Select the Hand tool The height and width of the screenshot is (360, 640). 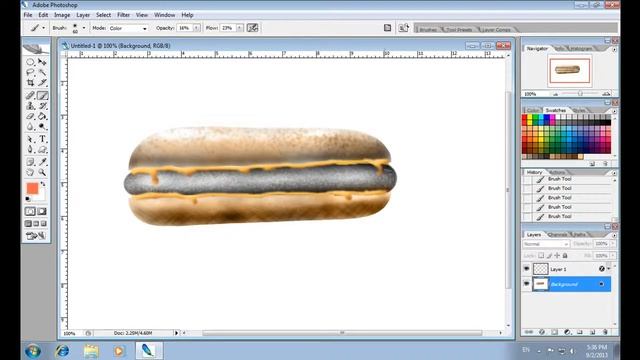point(30,173)
